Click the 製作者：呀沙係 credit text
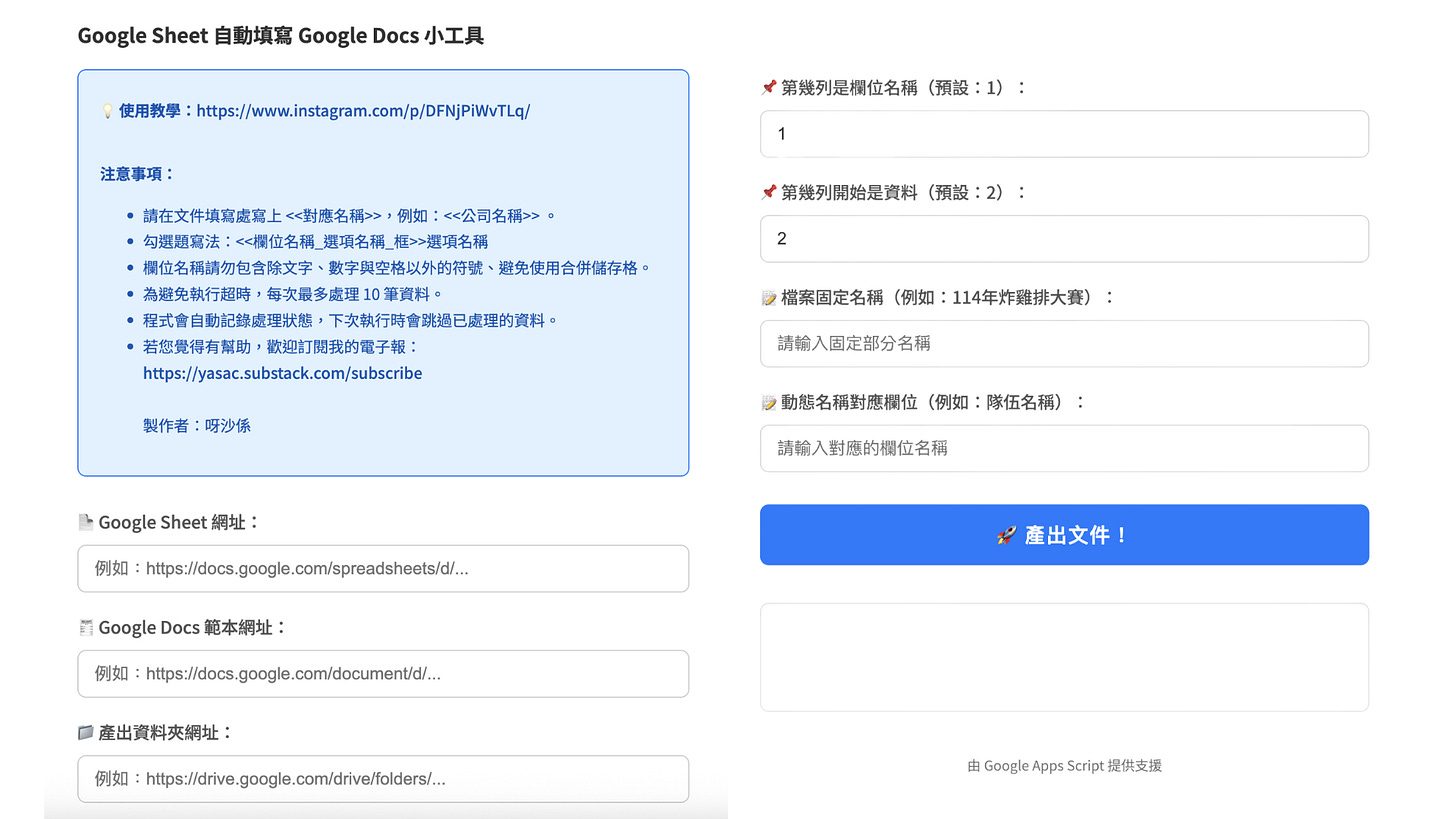The height and width of the screenshot is (819, 1456). point(197,425)
